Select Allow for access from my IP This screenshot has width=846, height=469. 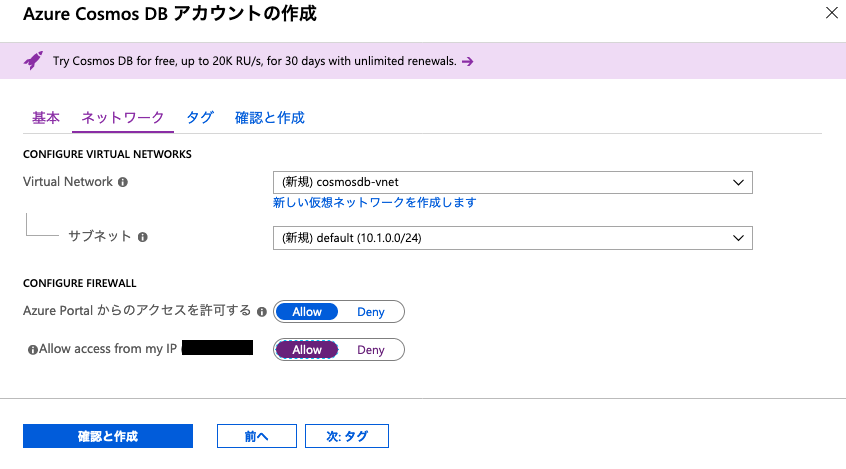coord(306,350)
